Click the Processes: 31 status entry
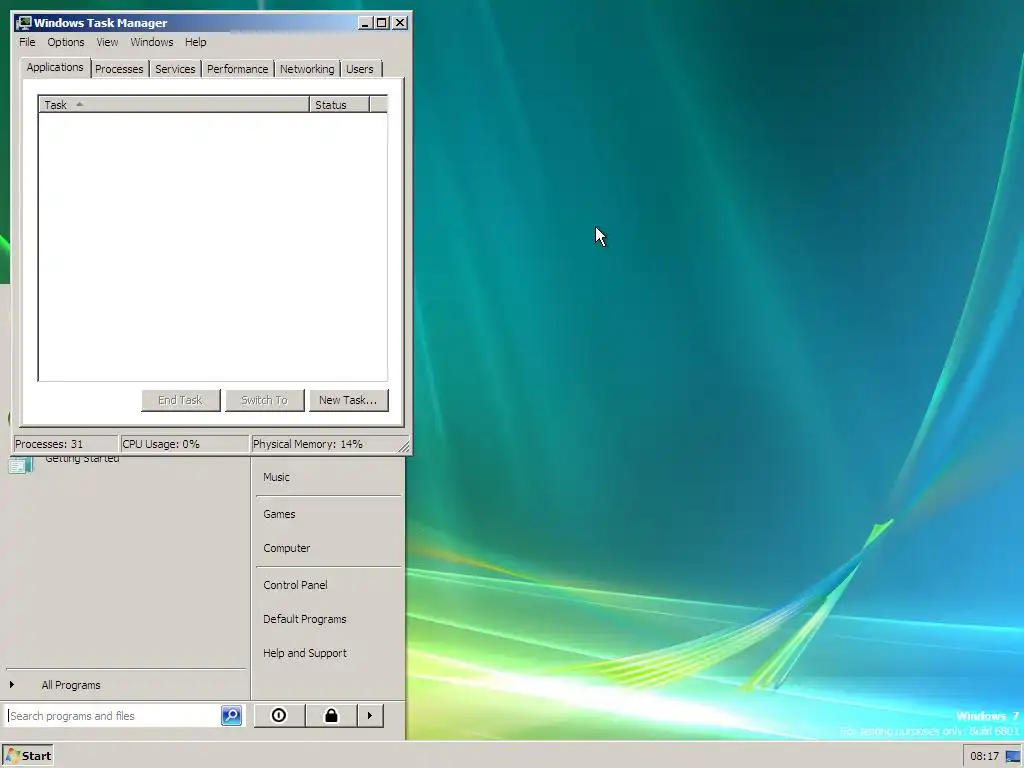1024x768 pixels. point(65,444)
